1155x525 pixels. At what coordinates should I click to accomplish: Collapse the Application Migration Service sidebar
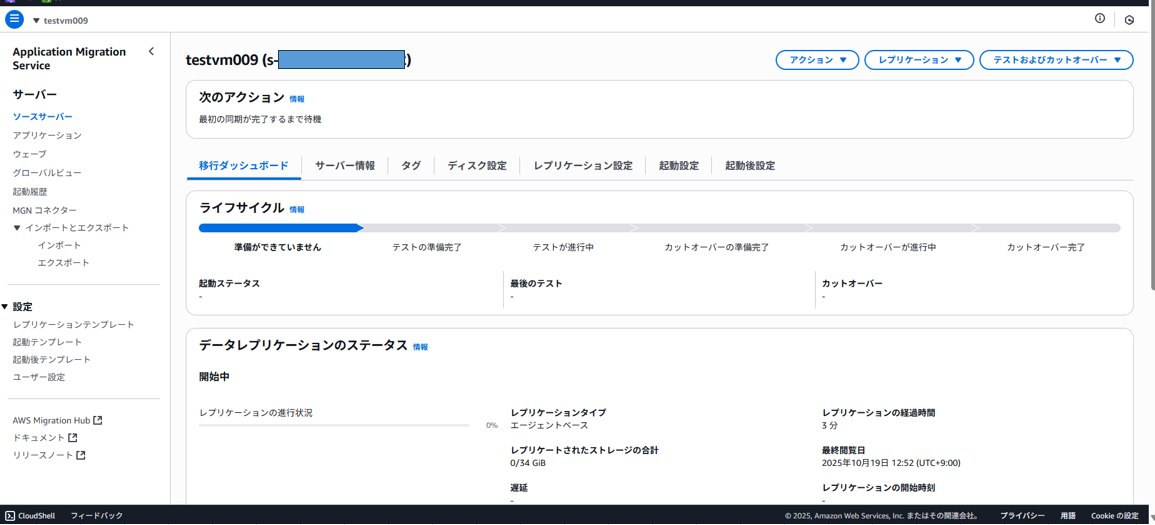(151, 52)
